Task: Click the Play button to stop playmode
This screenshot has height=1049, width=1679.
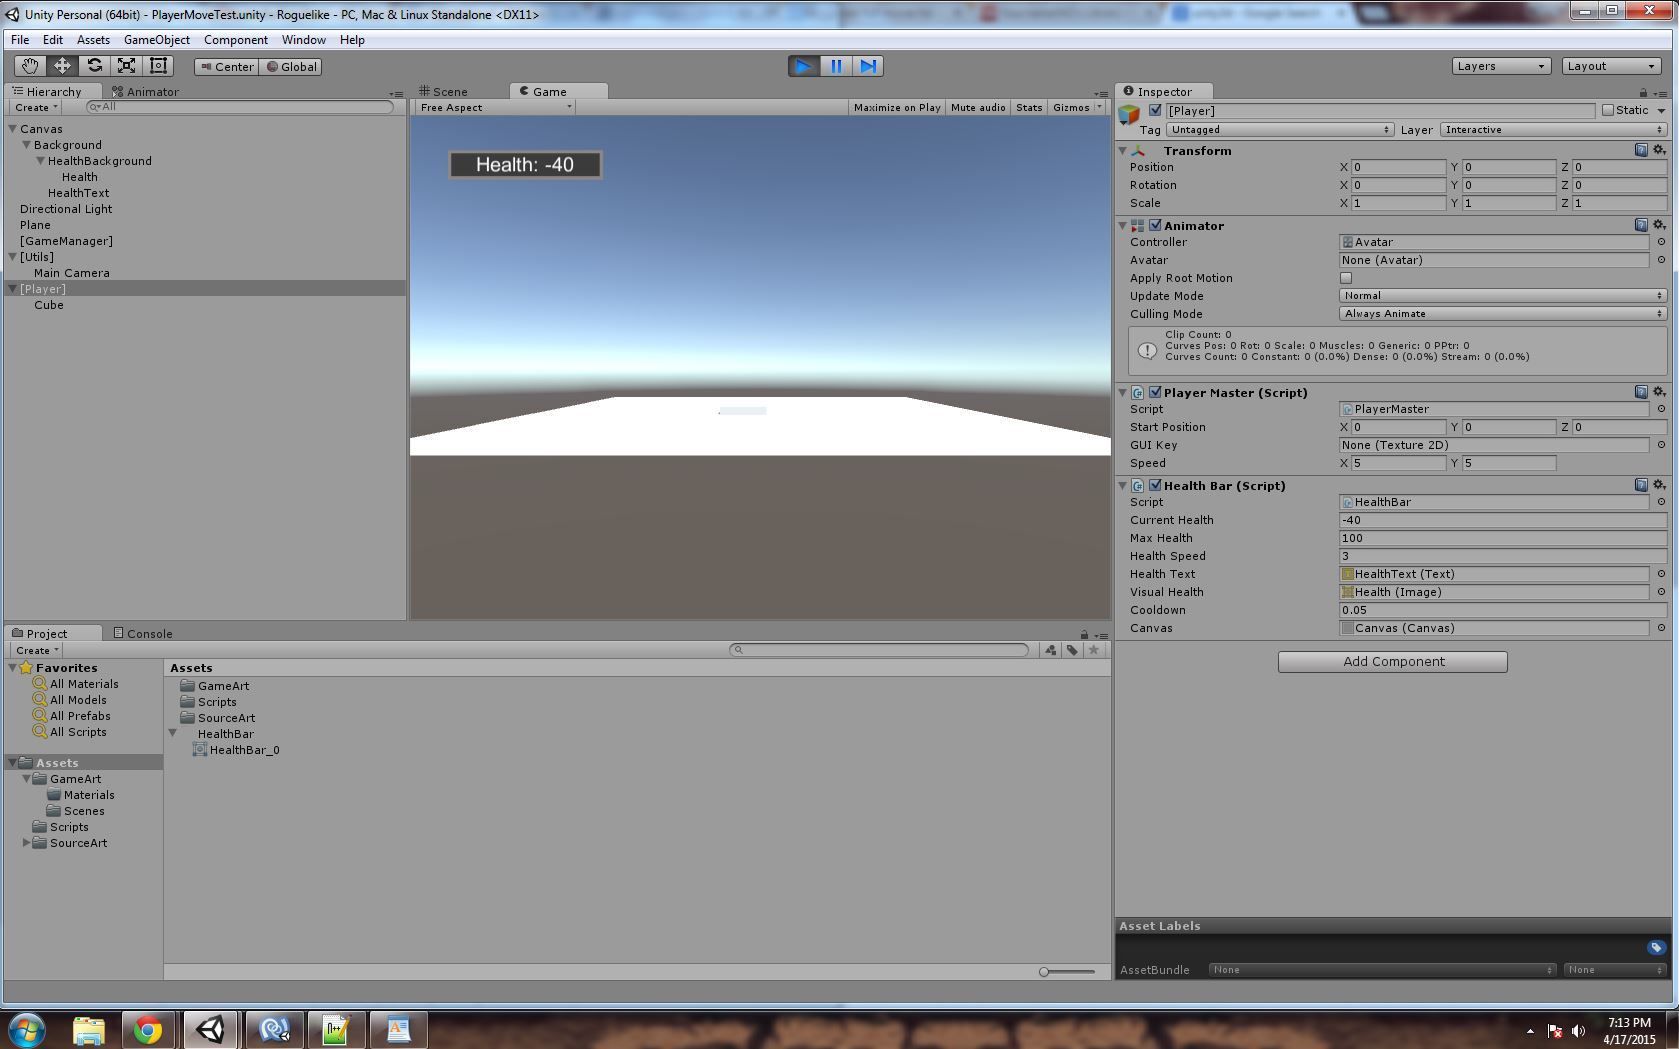Action: point(803,66)
